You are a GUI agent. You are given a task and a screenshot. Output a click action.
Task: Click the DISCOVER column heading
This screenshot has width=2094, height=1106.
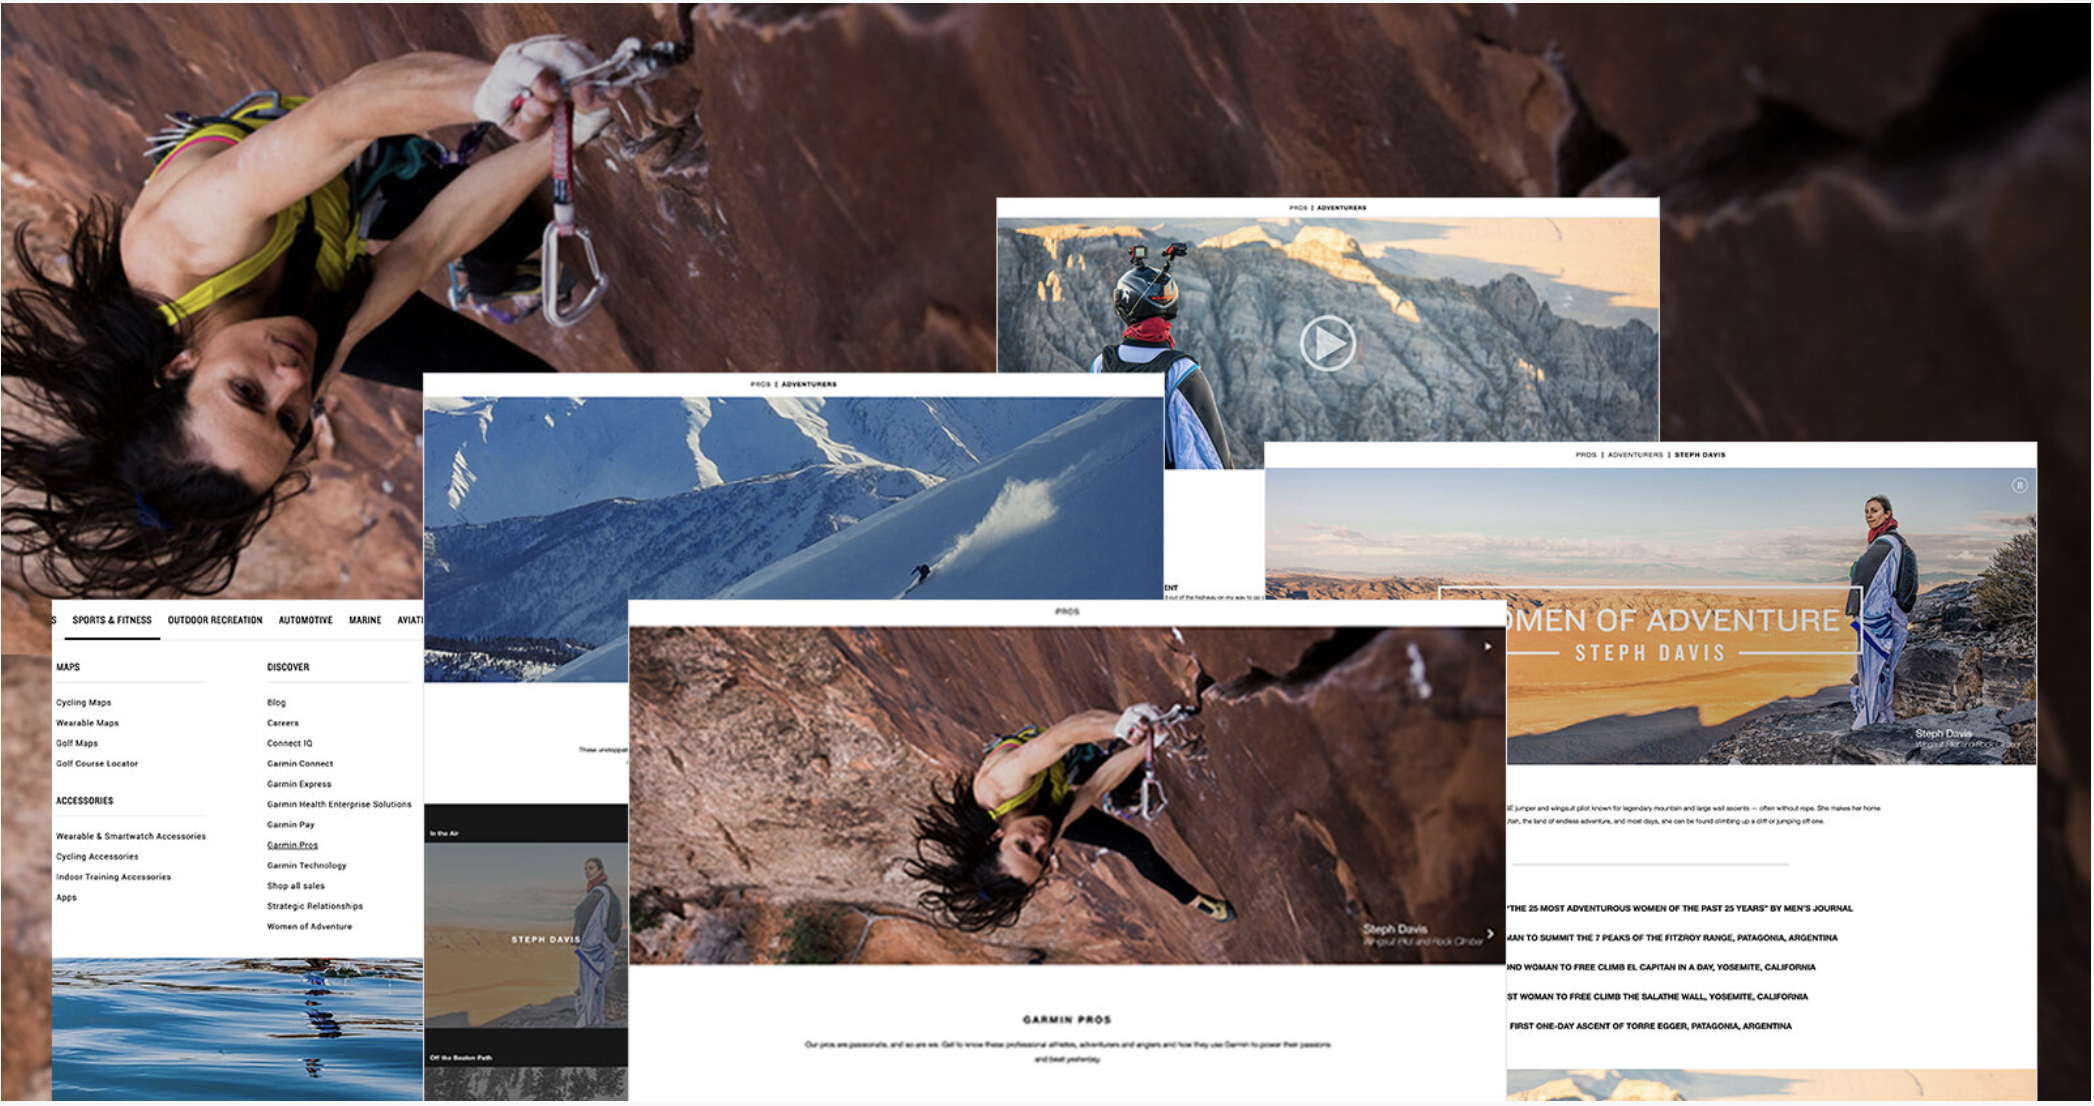[288, 667]
